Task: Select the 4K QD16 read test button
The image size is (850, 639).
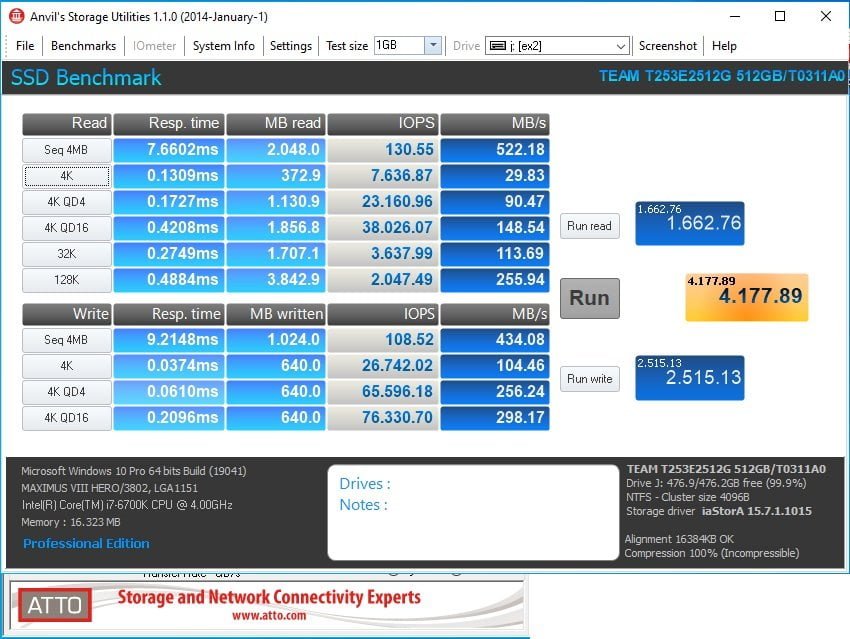Action: [x=67, y=228]
